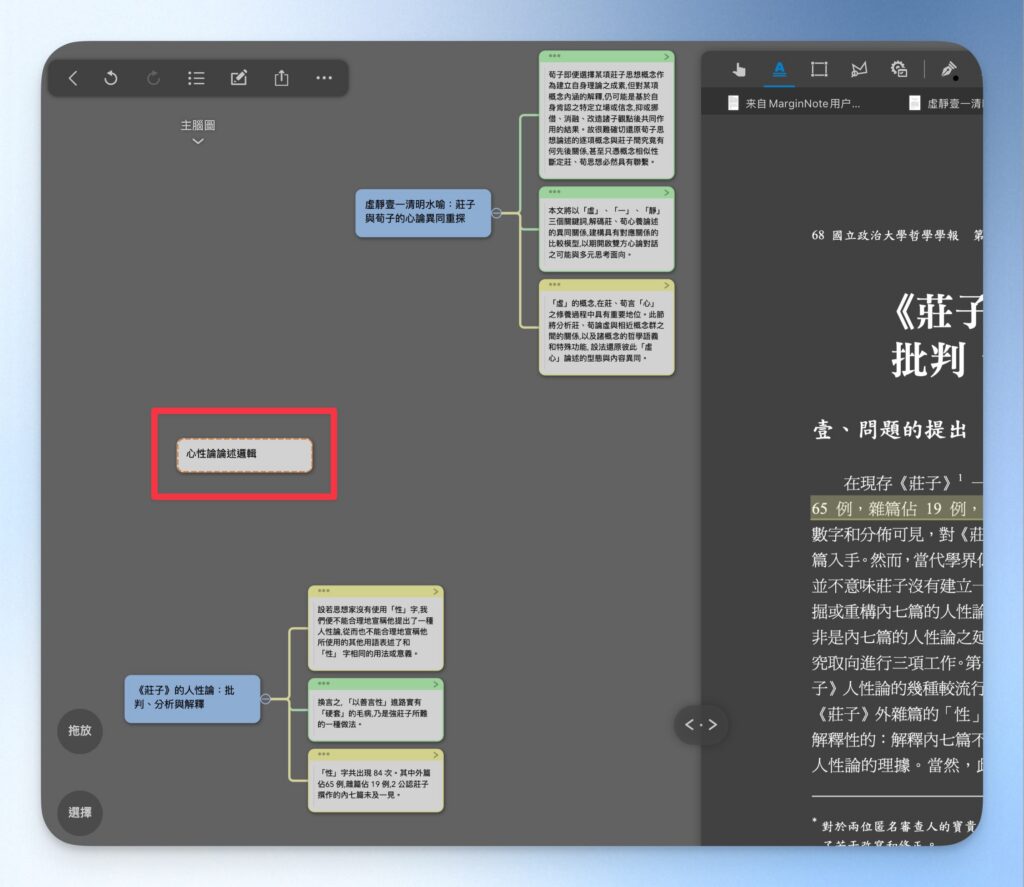Select the pen drawing tool
The height and width of the screenshot is (887, 1024).
pyautogui.click(x=949, y=69)
